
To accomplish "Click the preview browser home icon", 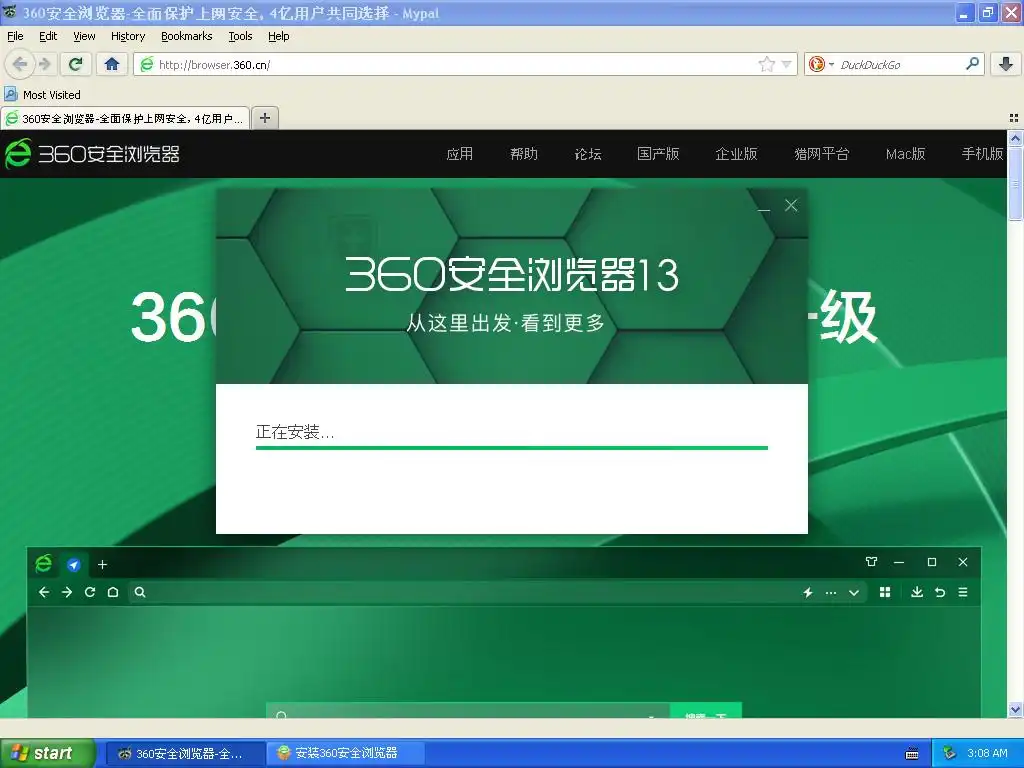I will point(113,592).
